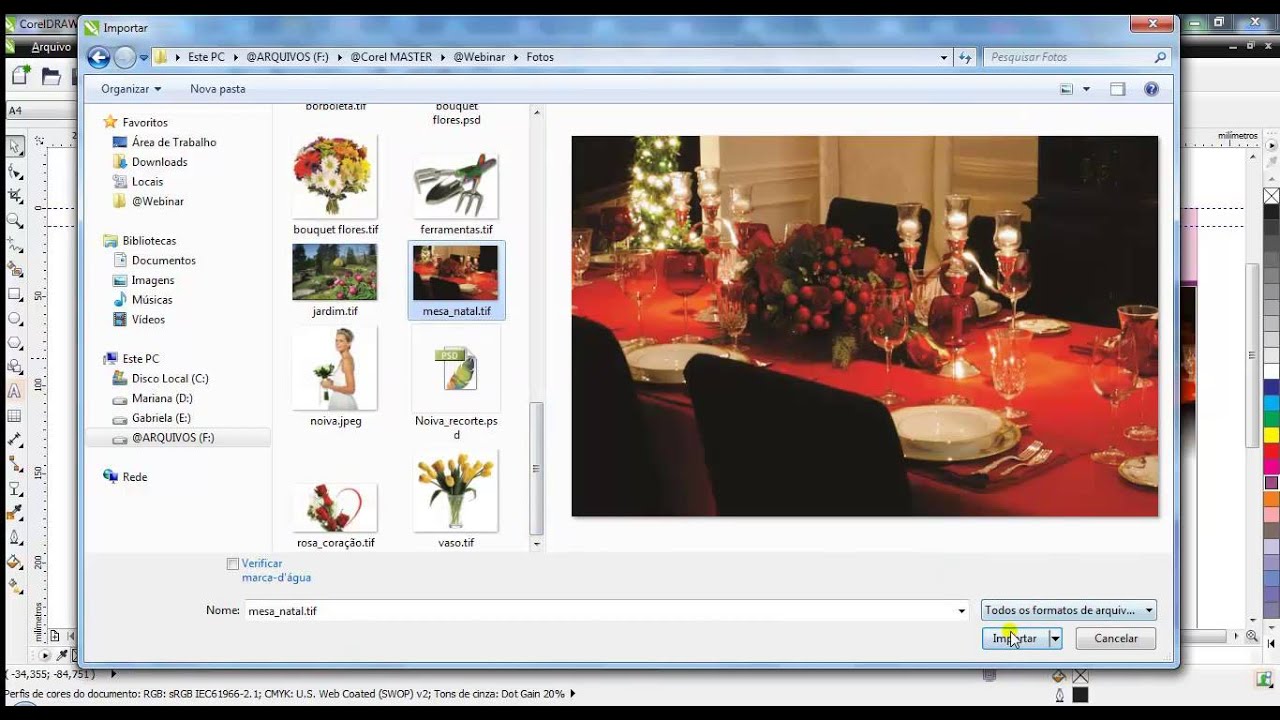Open Todos os formatos de arquivo dropdown
Image resolution: width=1280 pixels, height=720 pixels.
(x=1069, y=610)
